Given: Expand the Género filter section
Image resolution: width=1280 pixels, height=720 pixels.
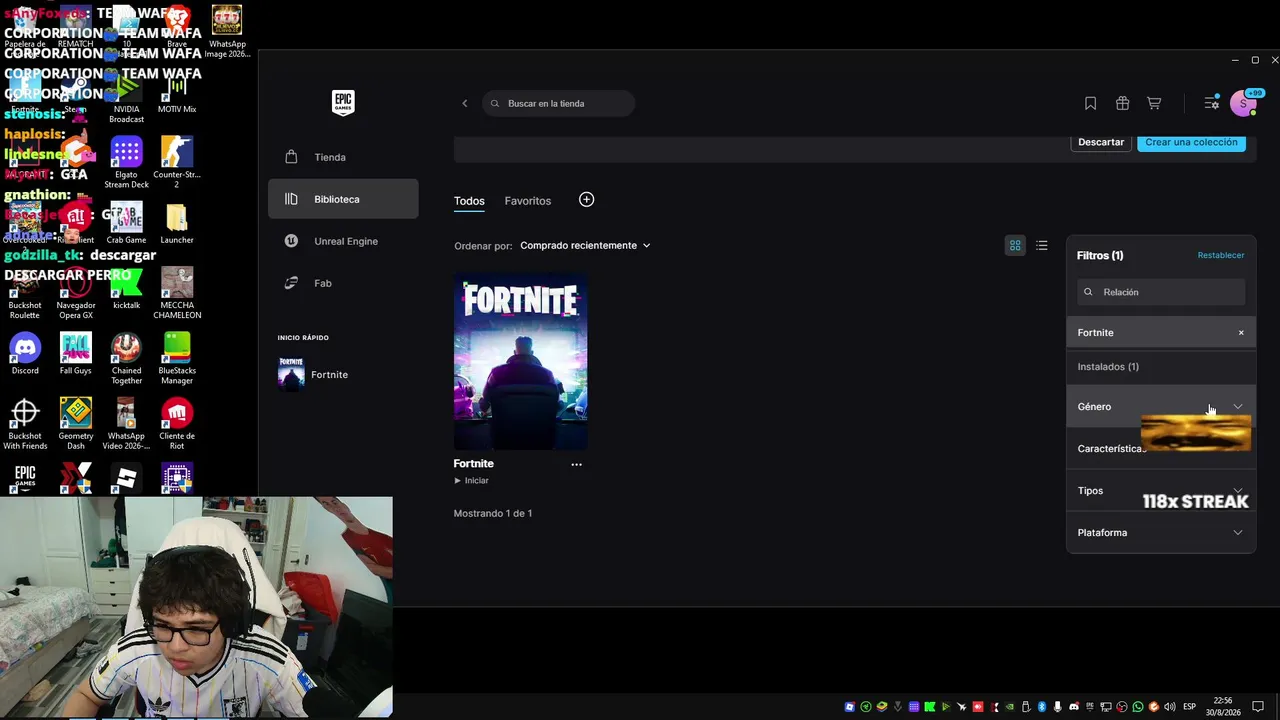Looking at the screenshot, I should 1160,407.
